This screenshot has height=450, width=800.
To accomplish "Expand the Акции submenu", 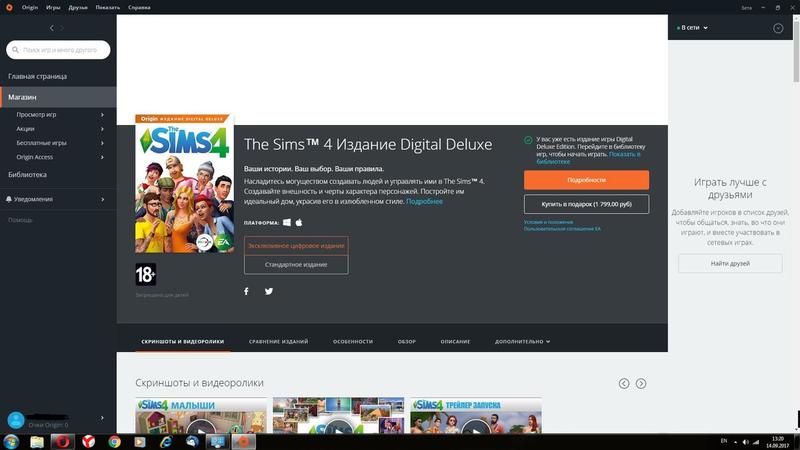I will click(x=103, y=129).
